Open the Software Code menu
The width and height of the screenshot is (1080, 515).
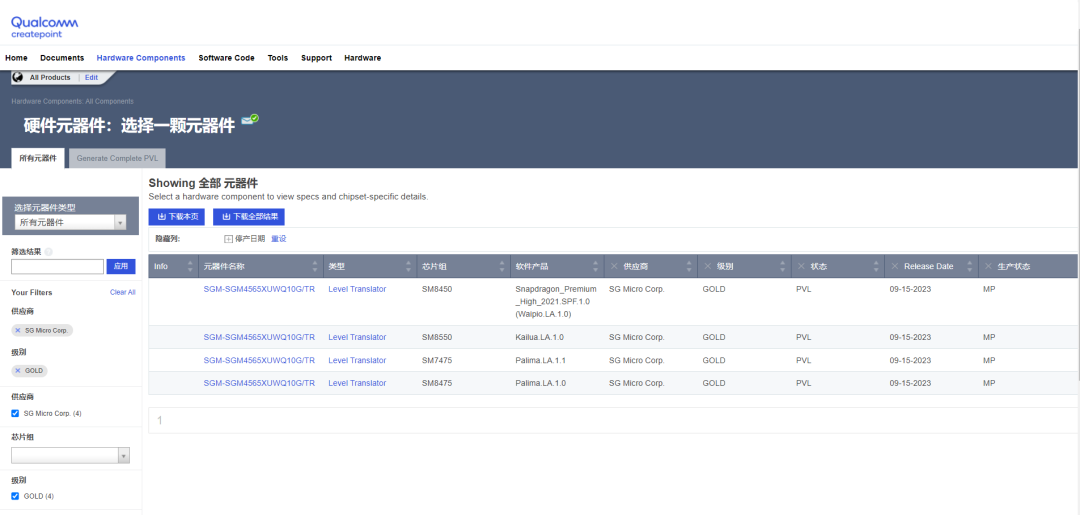tap(227, 58)
